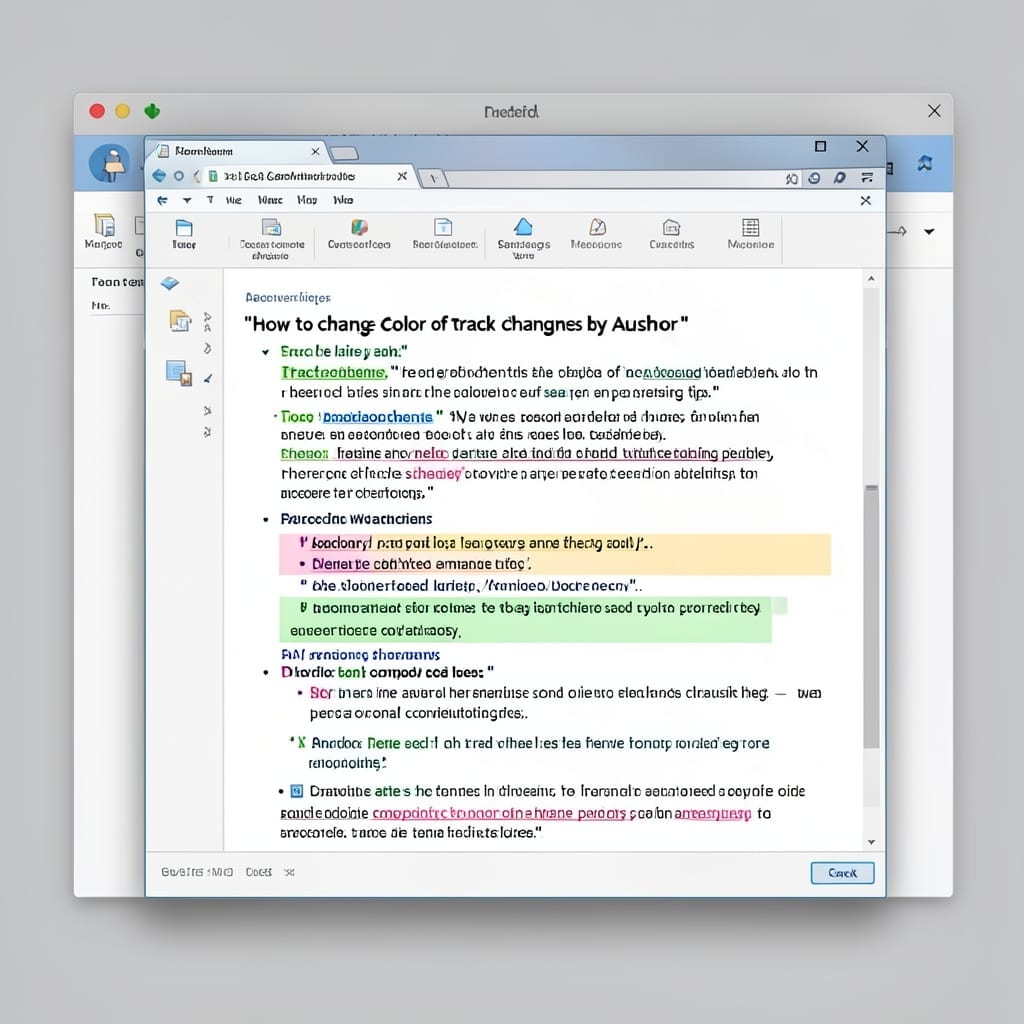Click 'Gueifre Mcd' in the status bar
This screenshot has height=1024, width=1024.
coord(197,872)
